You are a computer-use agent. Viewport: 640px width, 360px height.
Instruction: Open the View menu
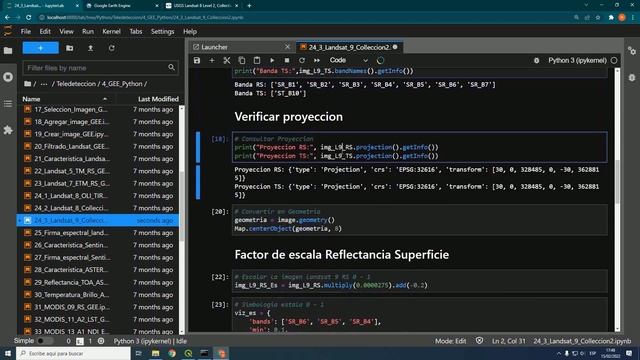pyautogui.click(x=66, y=31)
